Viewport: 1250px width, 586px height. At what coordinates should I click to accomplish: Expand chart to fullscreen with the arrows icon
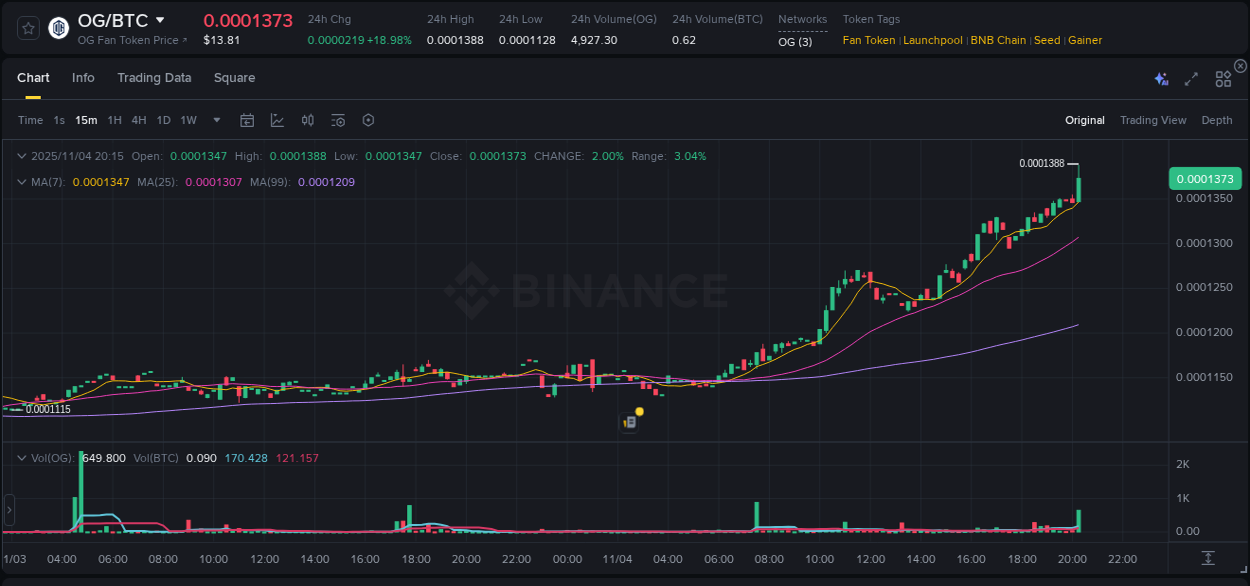tap(1191, 78)
